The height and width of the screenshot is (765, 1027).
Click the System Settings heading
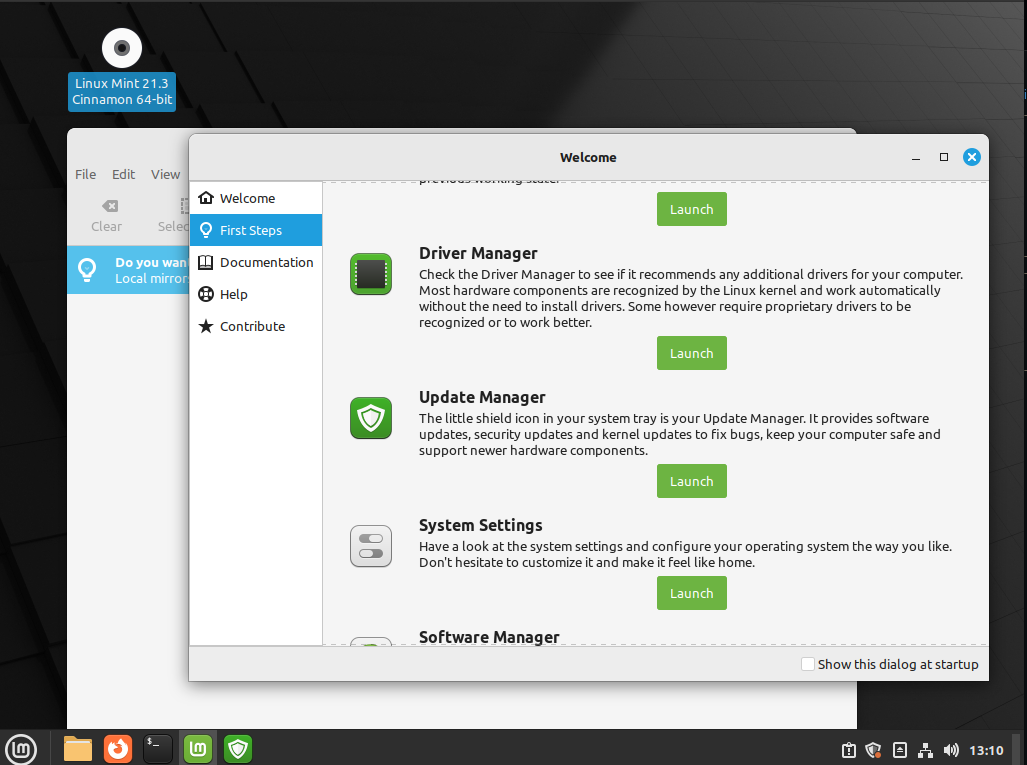(x=481, y=525)
